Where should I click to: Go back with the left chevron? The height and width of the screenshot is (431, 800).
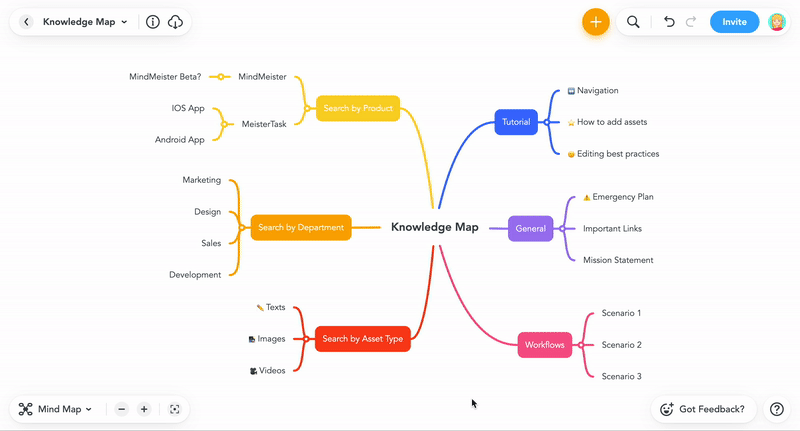click(x=27, y=22)
